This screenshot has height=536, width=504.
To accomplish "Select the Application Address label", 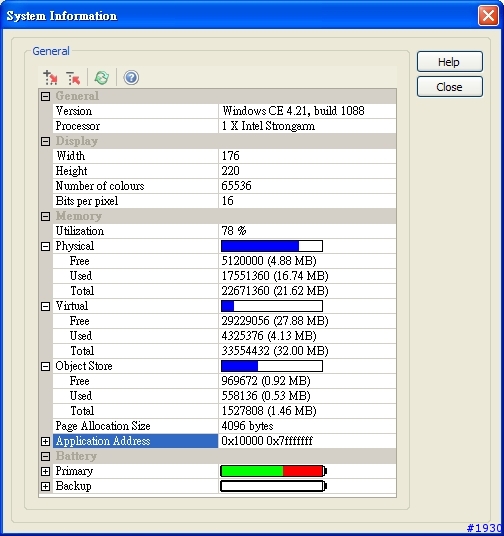I will tap(103, 441).
